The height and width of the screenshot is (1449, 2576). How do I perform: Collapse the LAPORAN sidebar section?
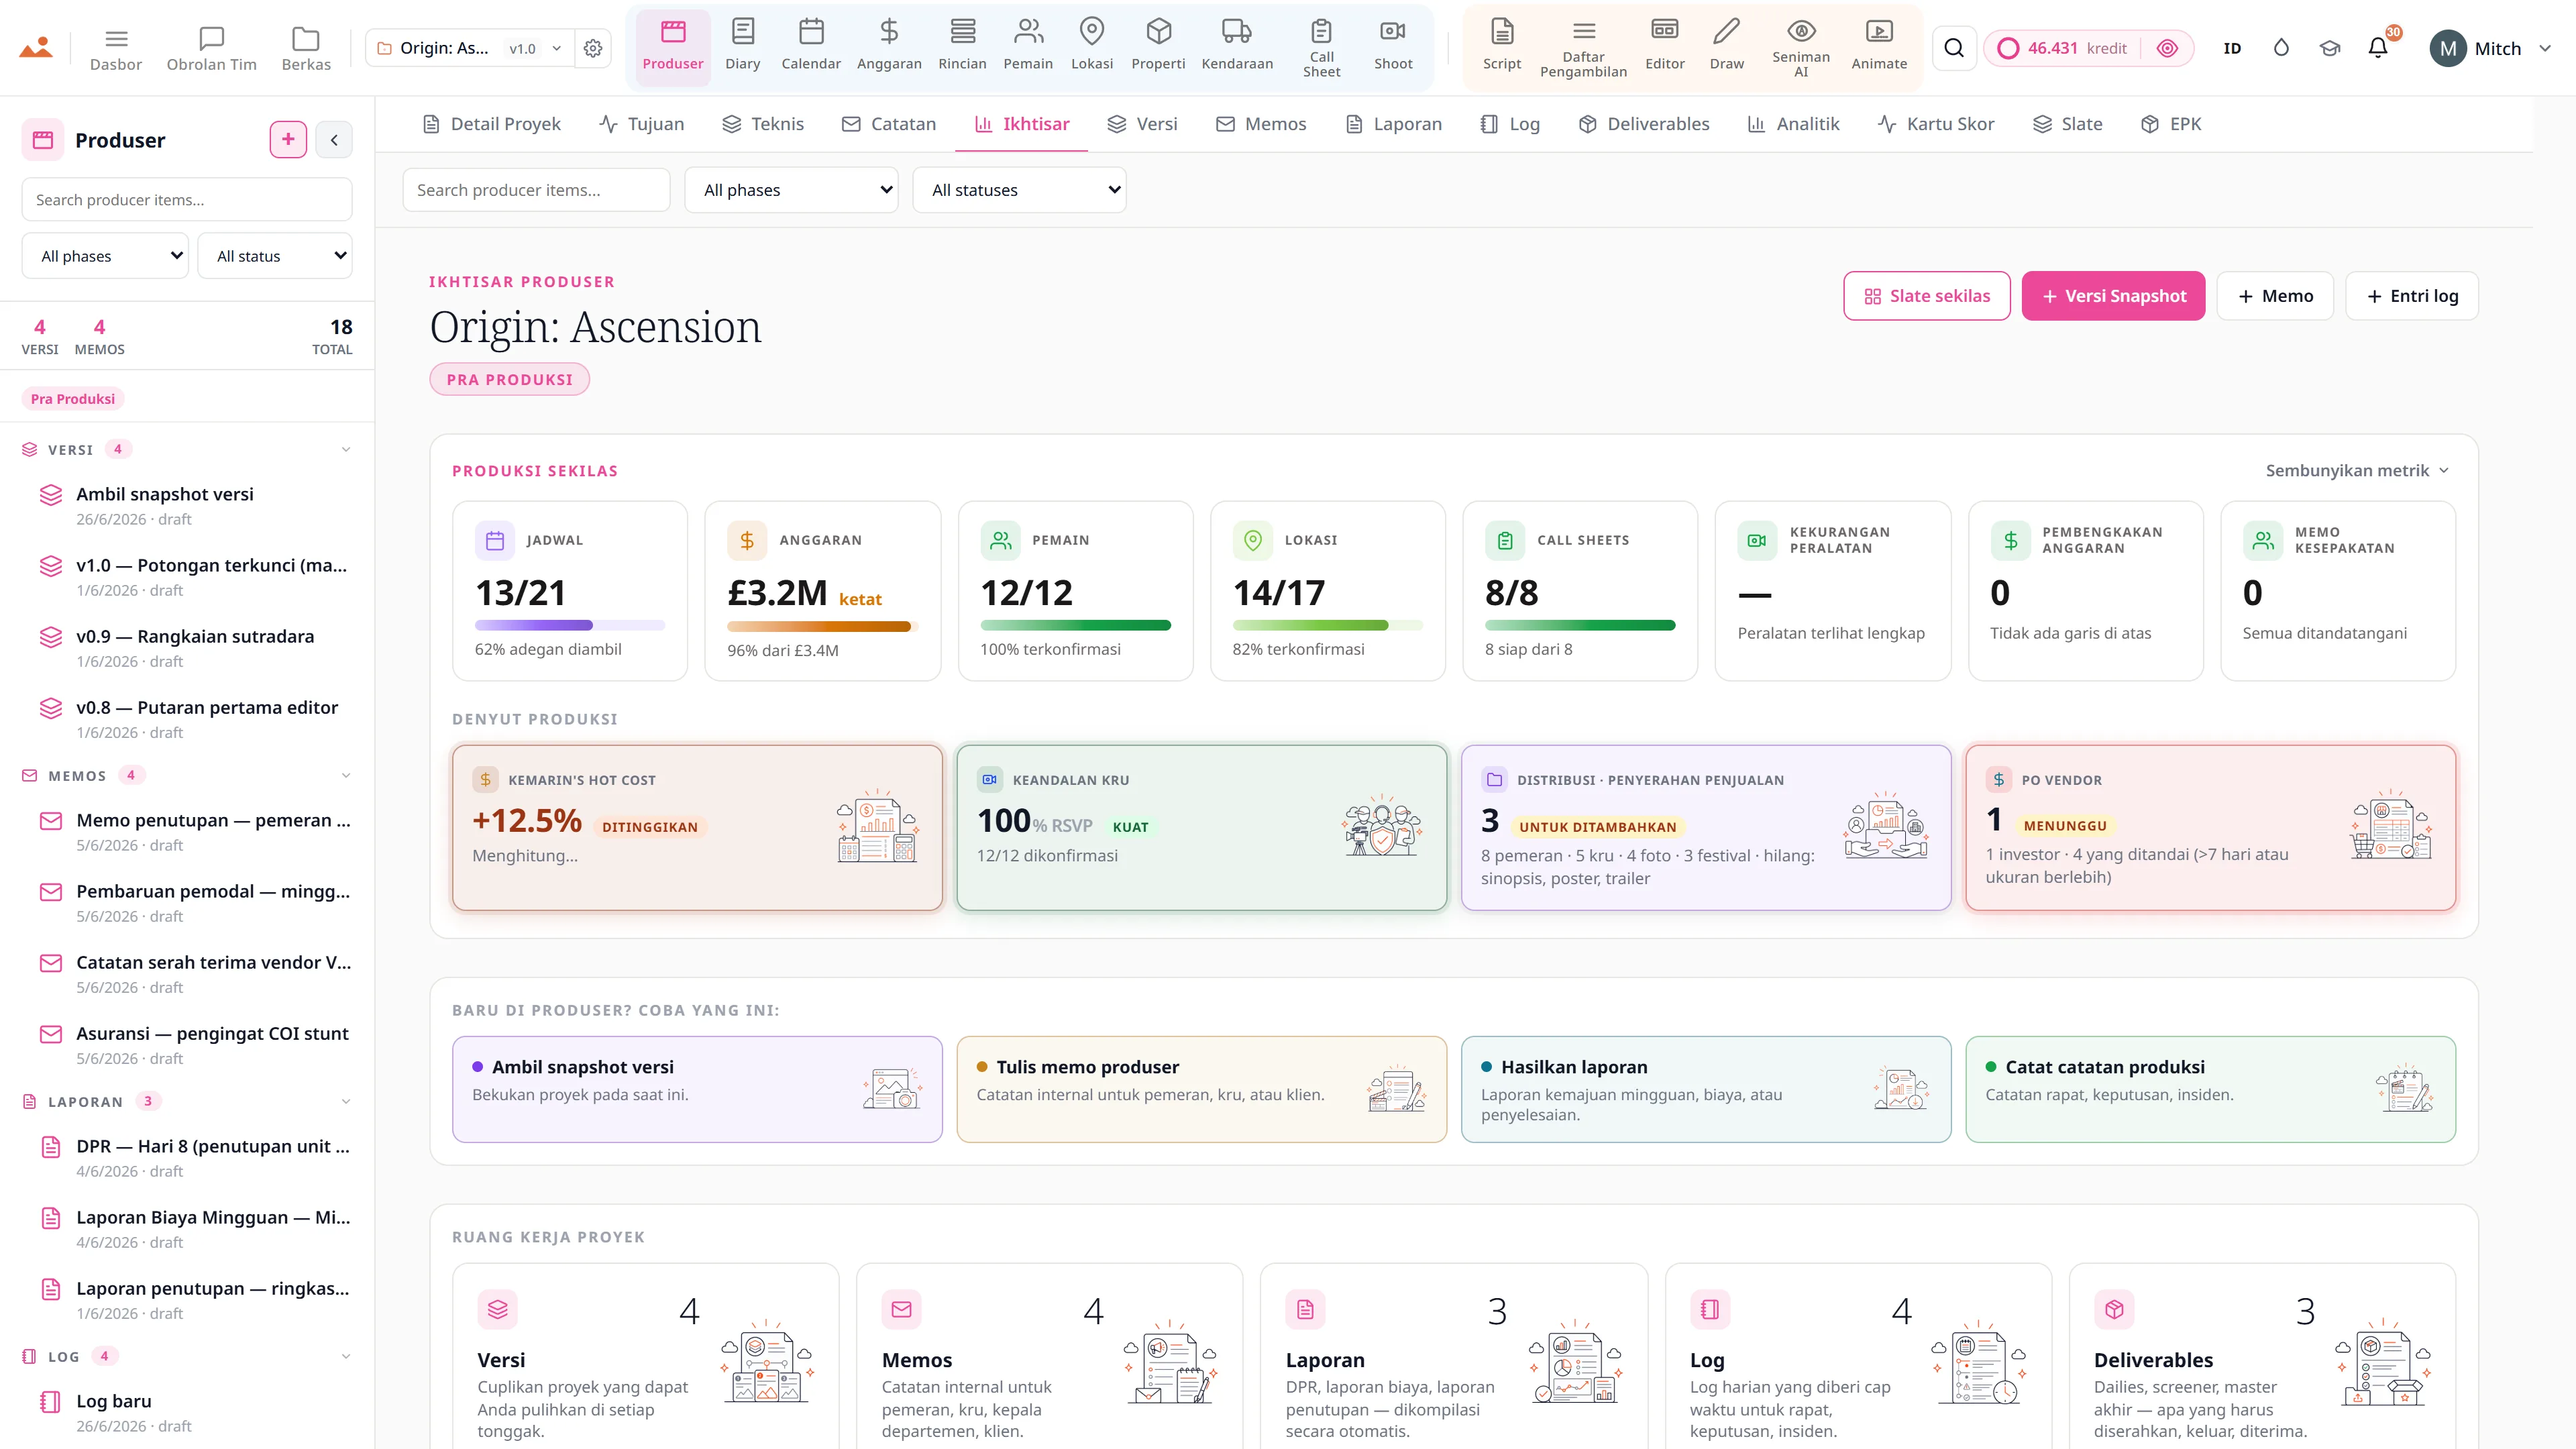[x=346, y=1101]
